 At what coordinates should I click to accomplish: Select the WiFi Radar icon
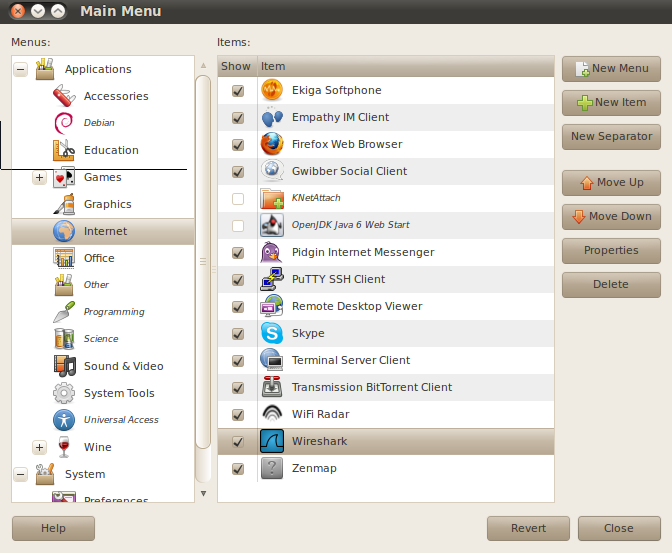tap(272, 414)
